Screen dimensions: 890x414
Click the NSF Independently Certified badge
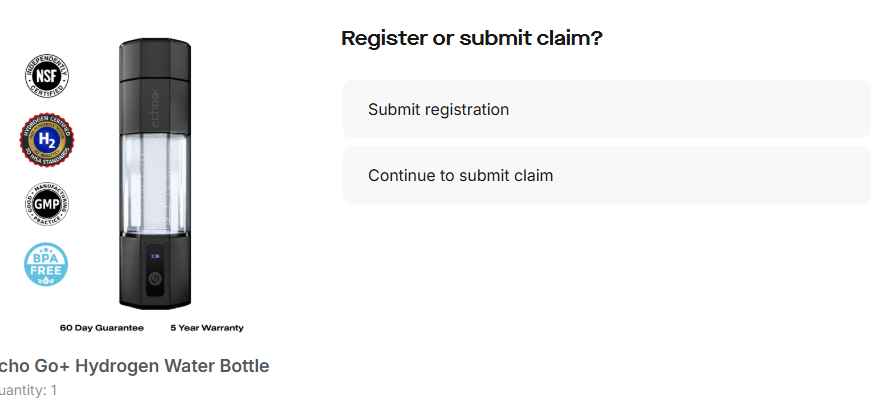click(47, 76)
